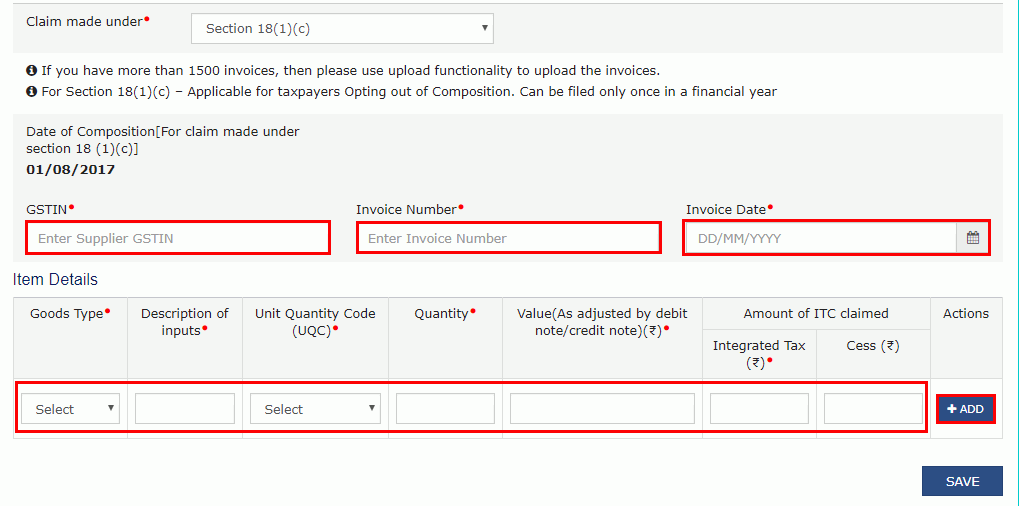Screen dimensions: 1020x506
Task: Click the Item Details section heading
Action: tap(56, 280)
